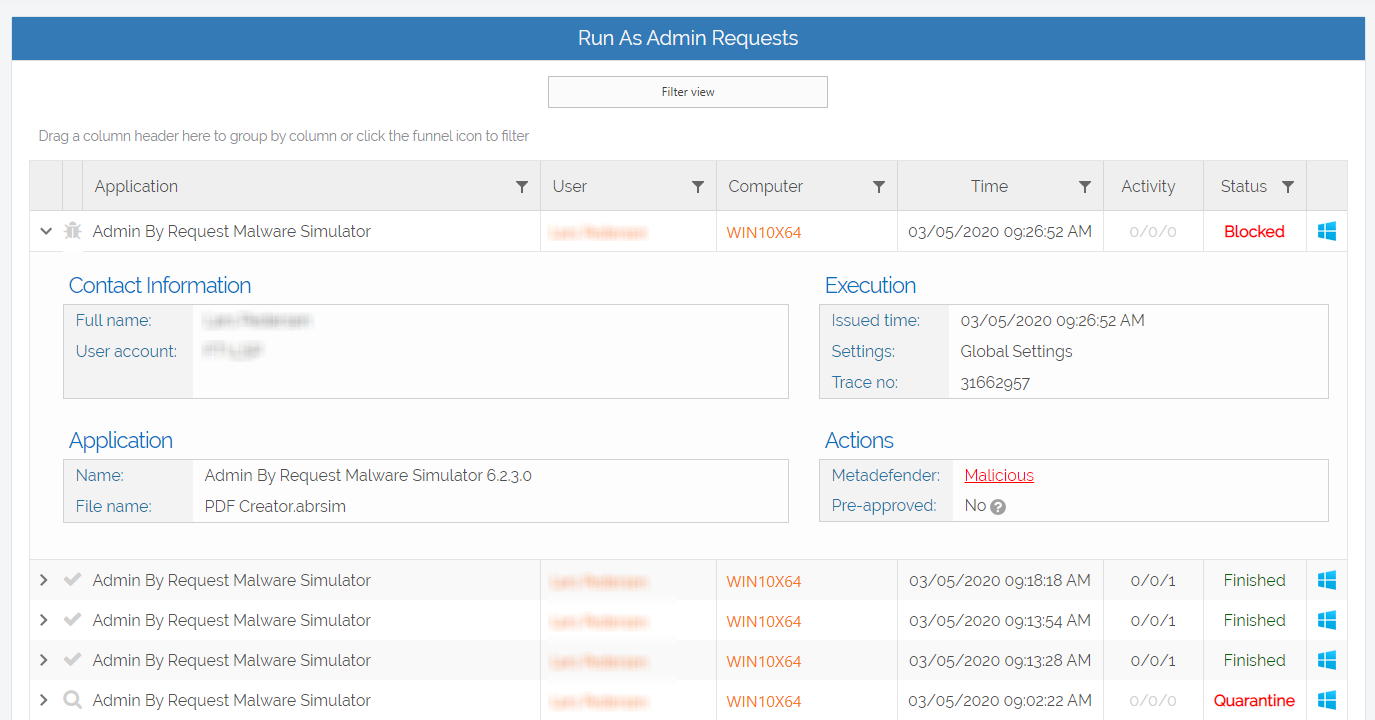
Task: Open the Malicious Metadefender link
Action: click(998, 476)
